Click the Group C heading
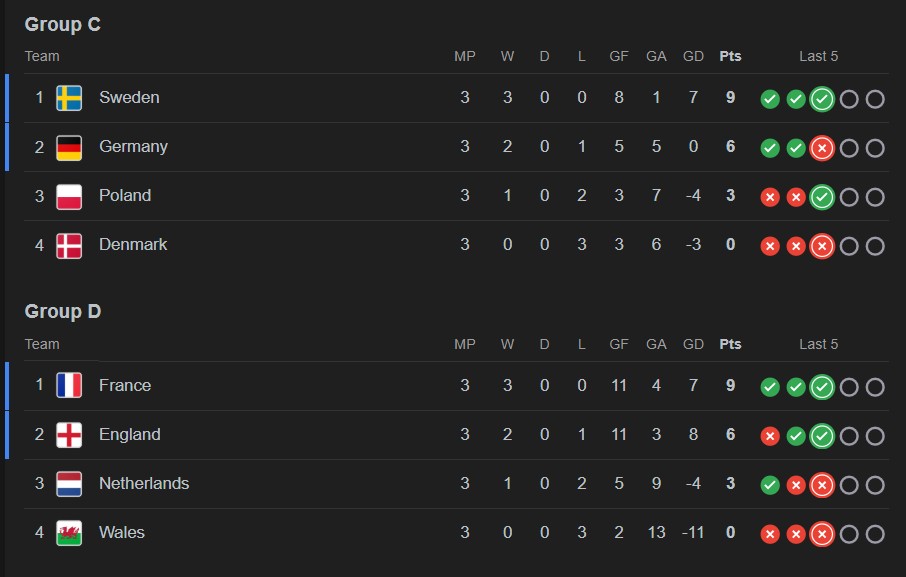The width and height of the screenshot is (906, 577). pyautogui.click(x=62, y=25)
